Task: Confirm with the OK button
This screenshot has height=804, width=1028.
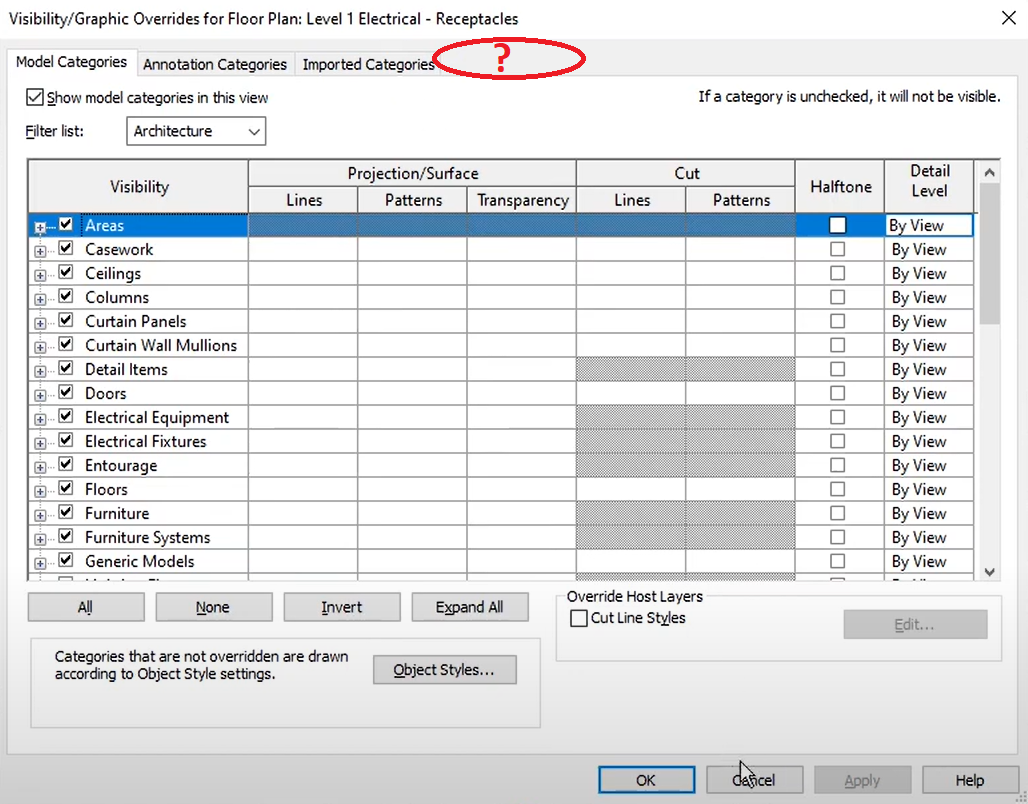Action: [x=646, y=780]
